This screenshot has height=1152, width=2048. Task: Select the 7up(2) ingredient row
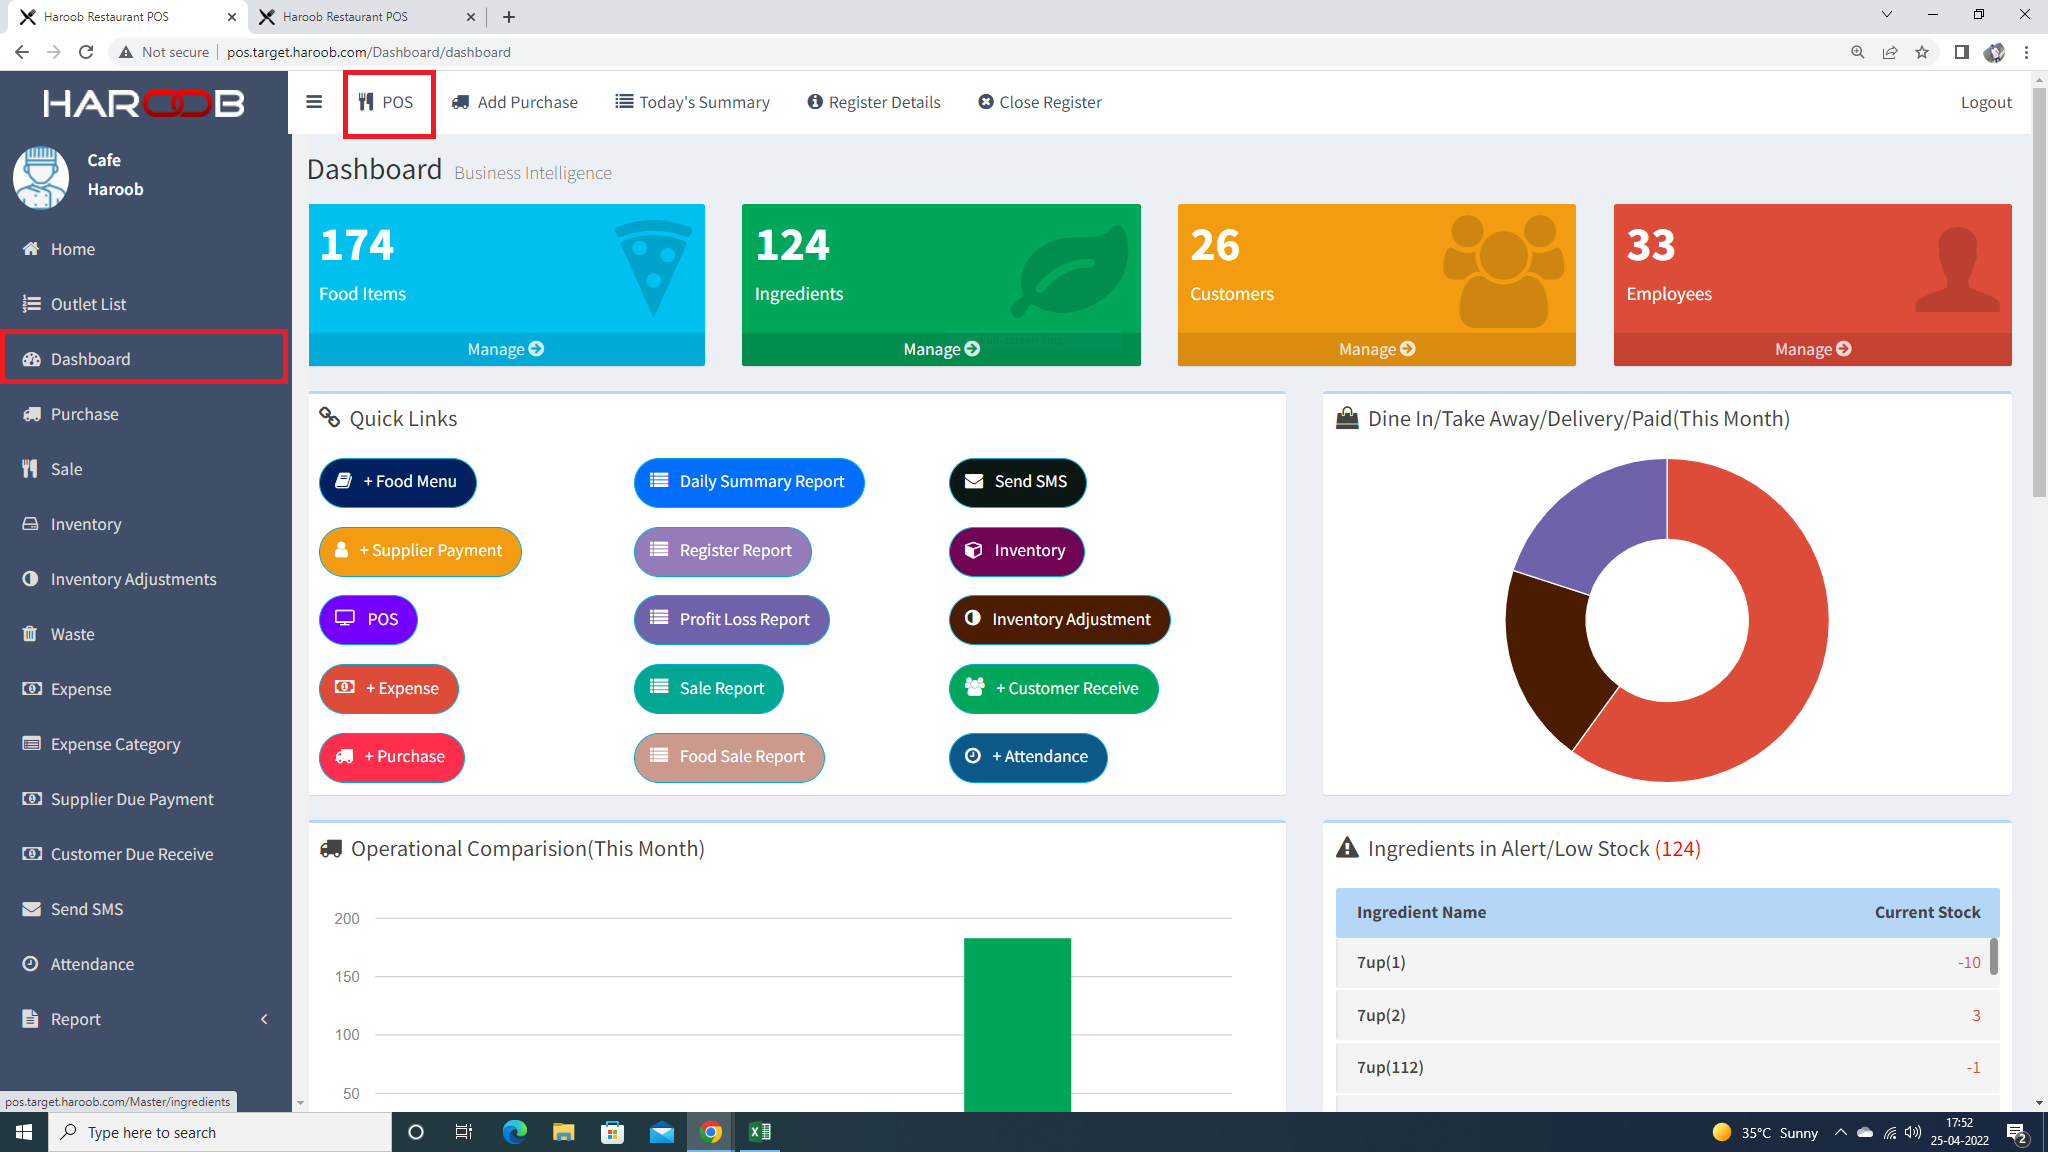pos(1667,1015)
